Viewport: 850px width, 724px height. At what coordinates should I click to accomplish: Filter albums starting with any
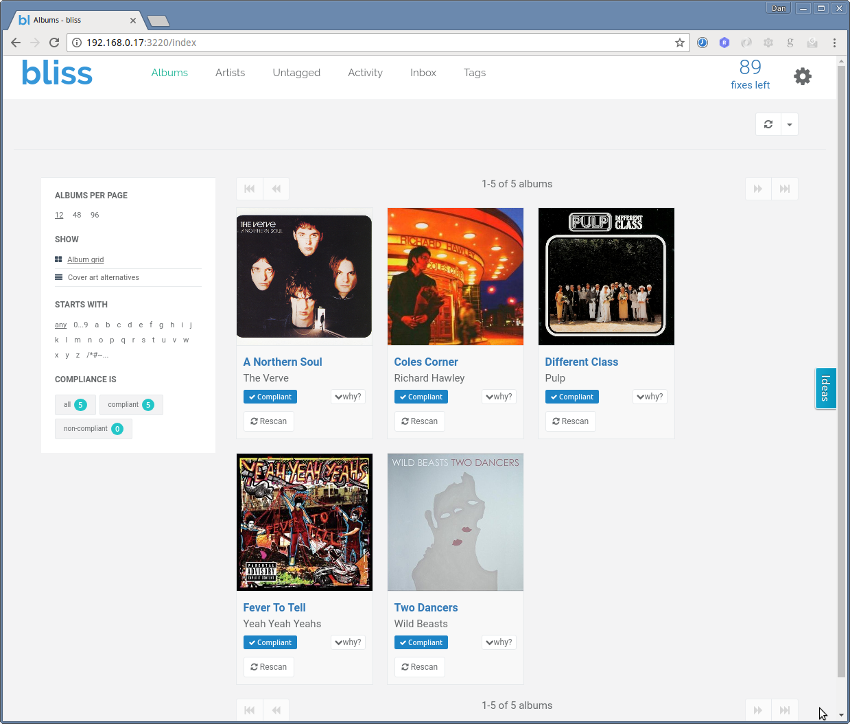click(61, 325)
